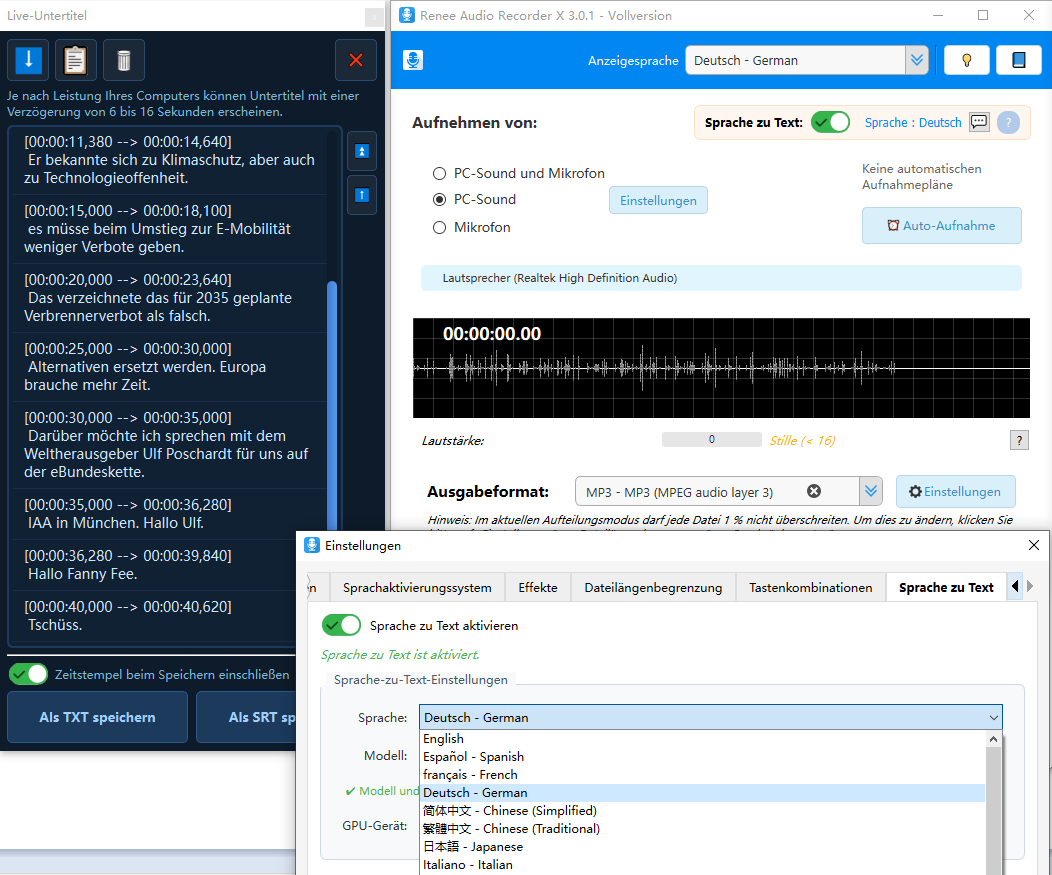Viewport: 1052px width, 875px height.
Task: Click the Lautsprecher Realtek device bar
Action: pyautogui.click(x=721, y=278)
